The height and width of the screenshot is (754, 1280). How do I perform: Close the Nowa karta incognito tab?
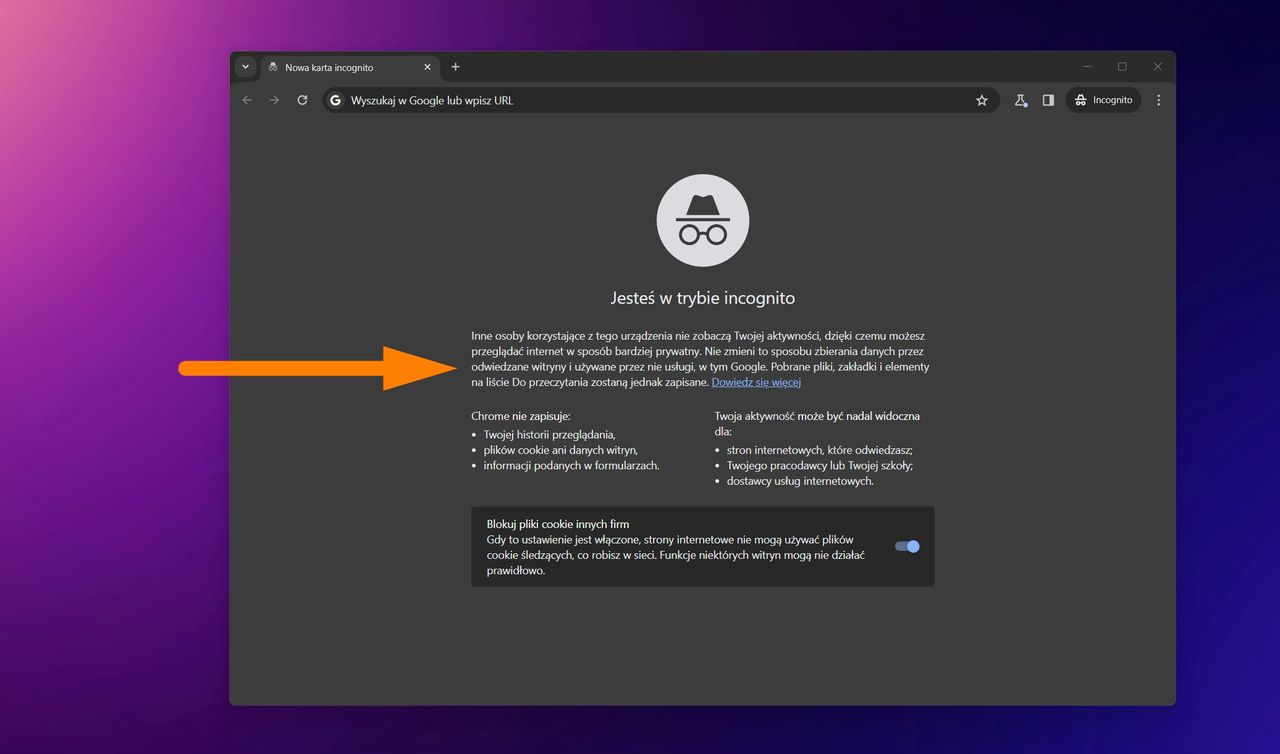(428, 67)
